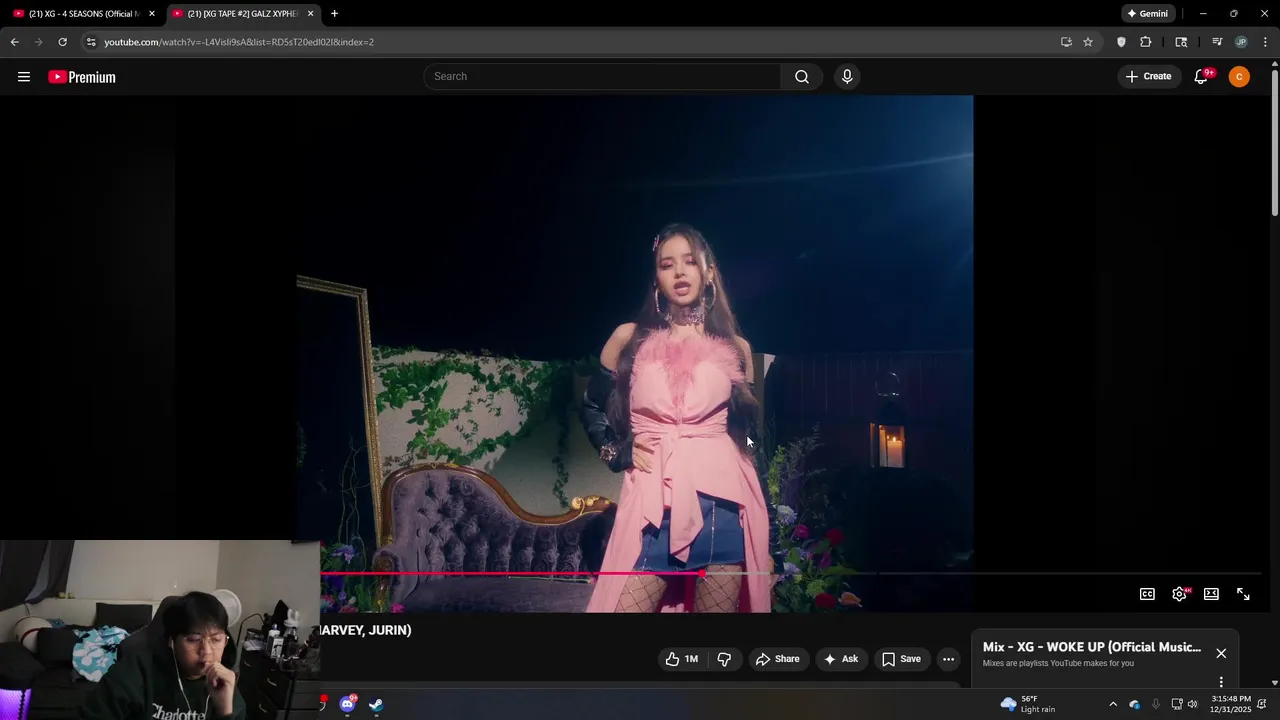Viewport: 1280px width, 720px height.
Task: Dislike the video
Action: (x=724, y=659)
